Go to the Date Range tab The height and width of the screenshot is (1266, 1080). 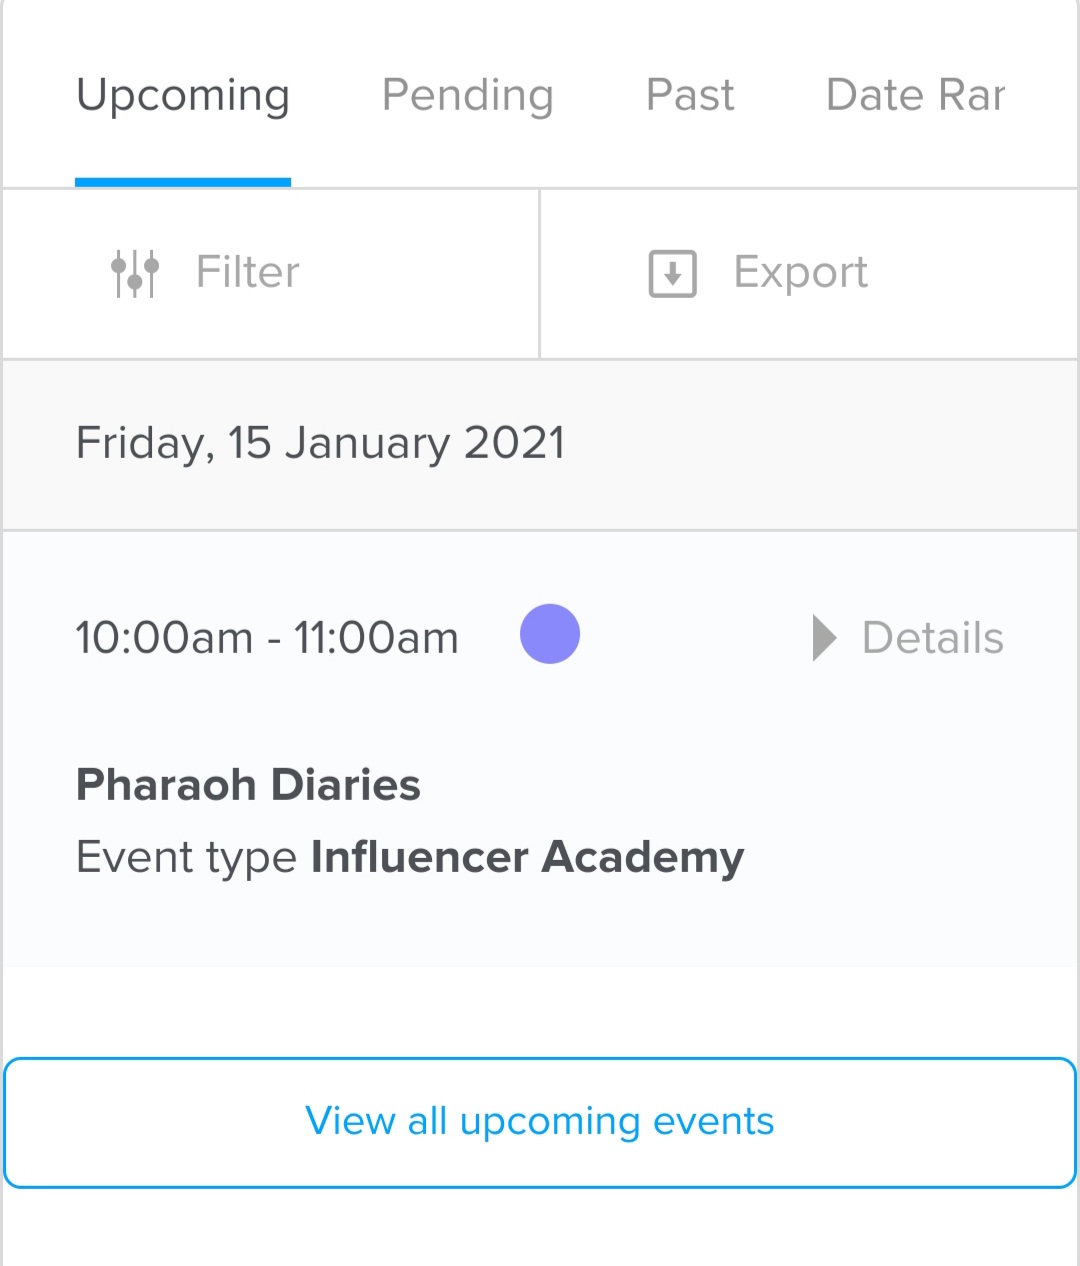click(915, 96)
